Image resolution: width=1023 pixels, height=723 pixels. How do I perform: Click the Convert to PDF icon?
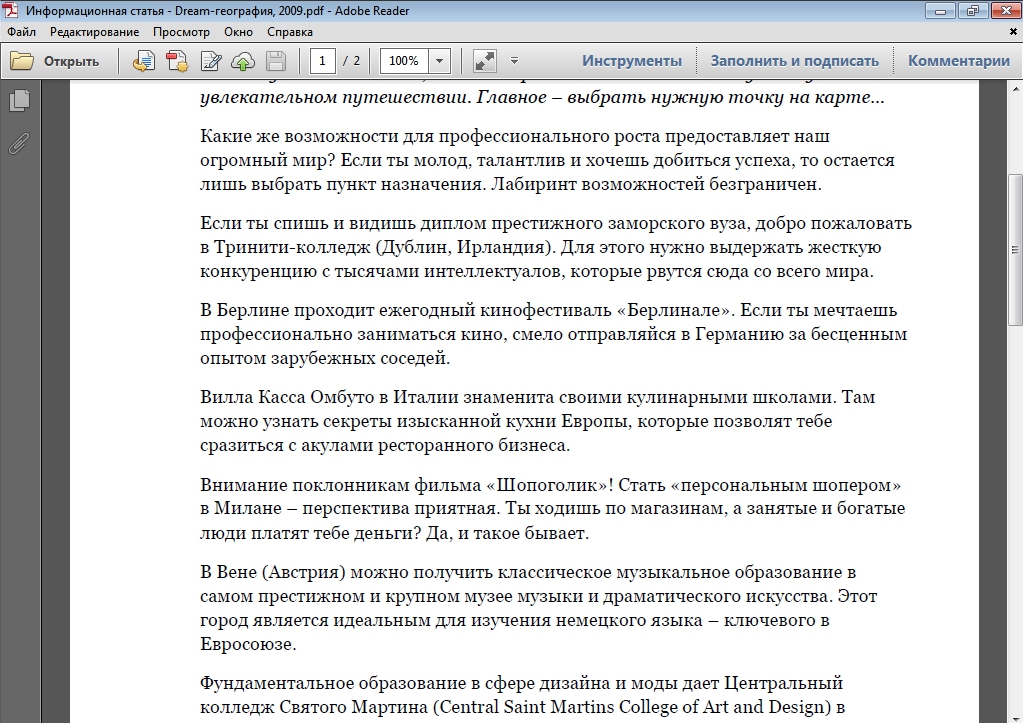tap(177, 61)
